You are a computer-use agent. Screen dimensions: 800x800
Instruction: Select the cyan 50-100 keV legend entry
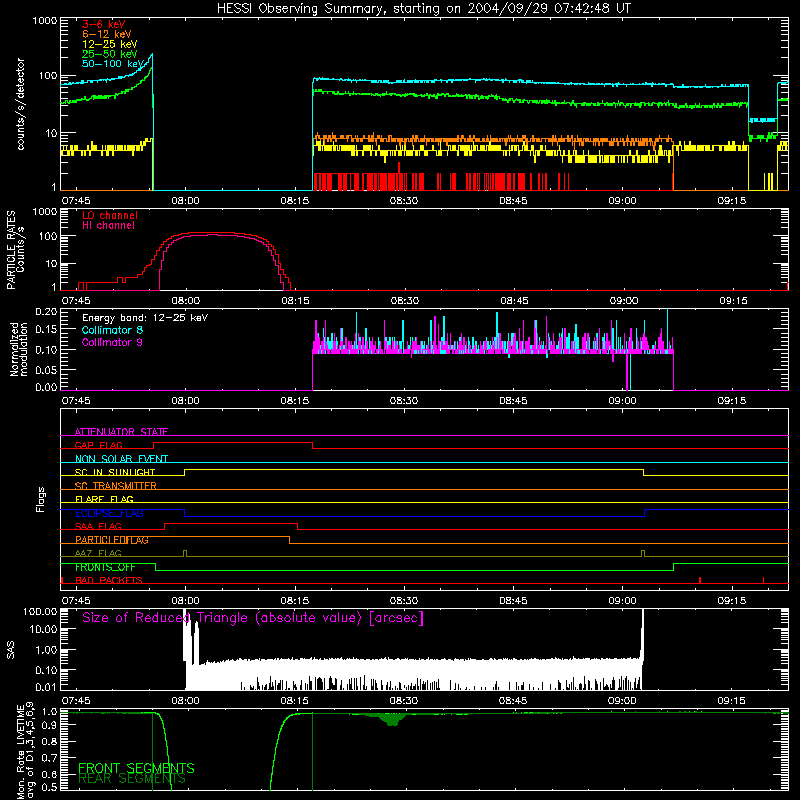113,64
